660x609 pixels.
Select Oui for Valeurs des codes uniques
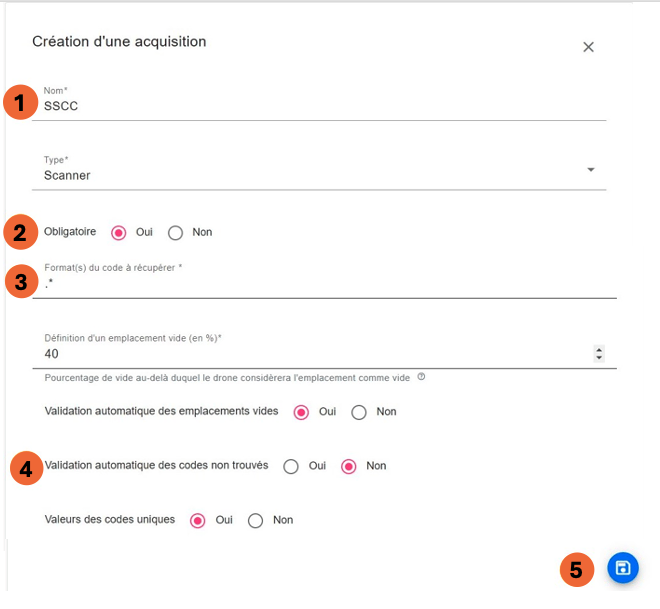click(198, 520)
